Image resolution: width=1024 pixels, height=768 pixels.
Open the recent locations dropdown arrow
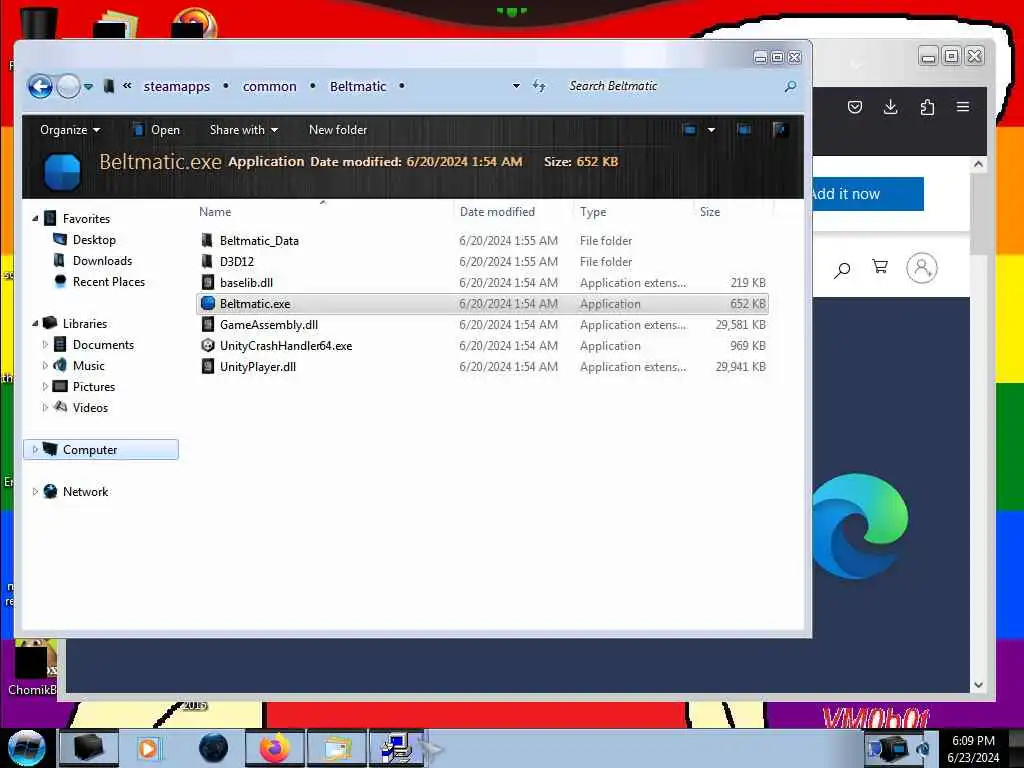pos(89,86)
